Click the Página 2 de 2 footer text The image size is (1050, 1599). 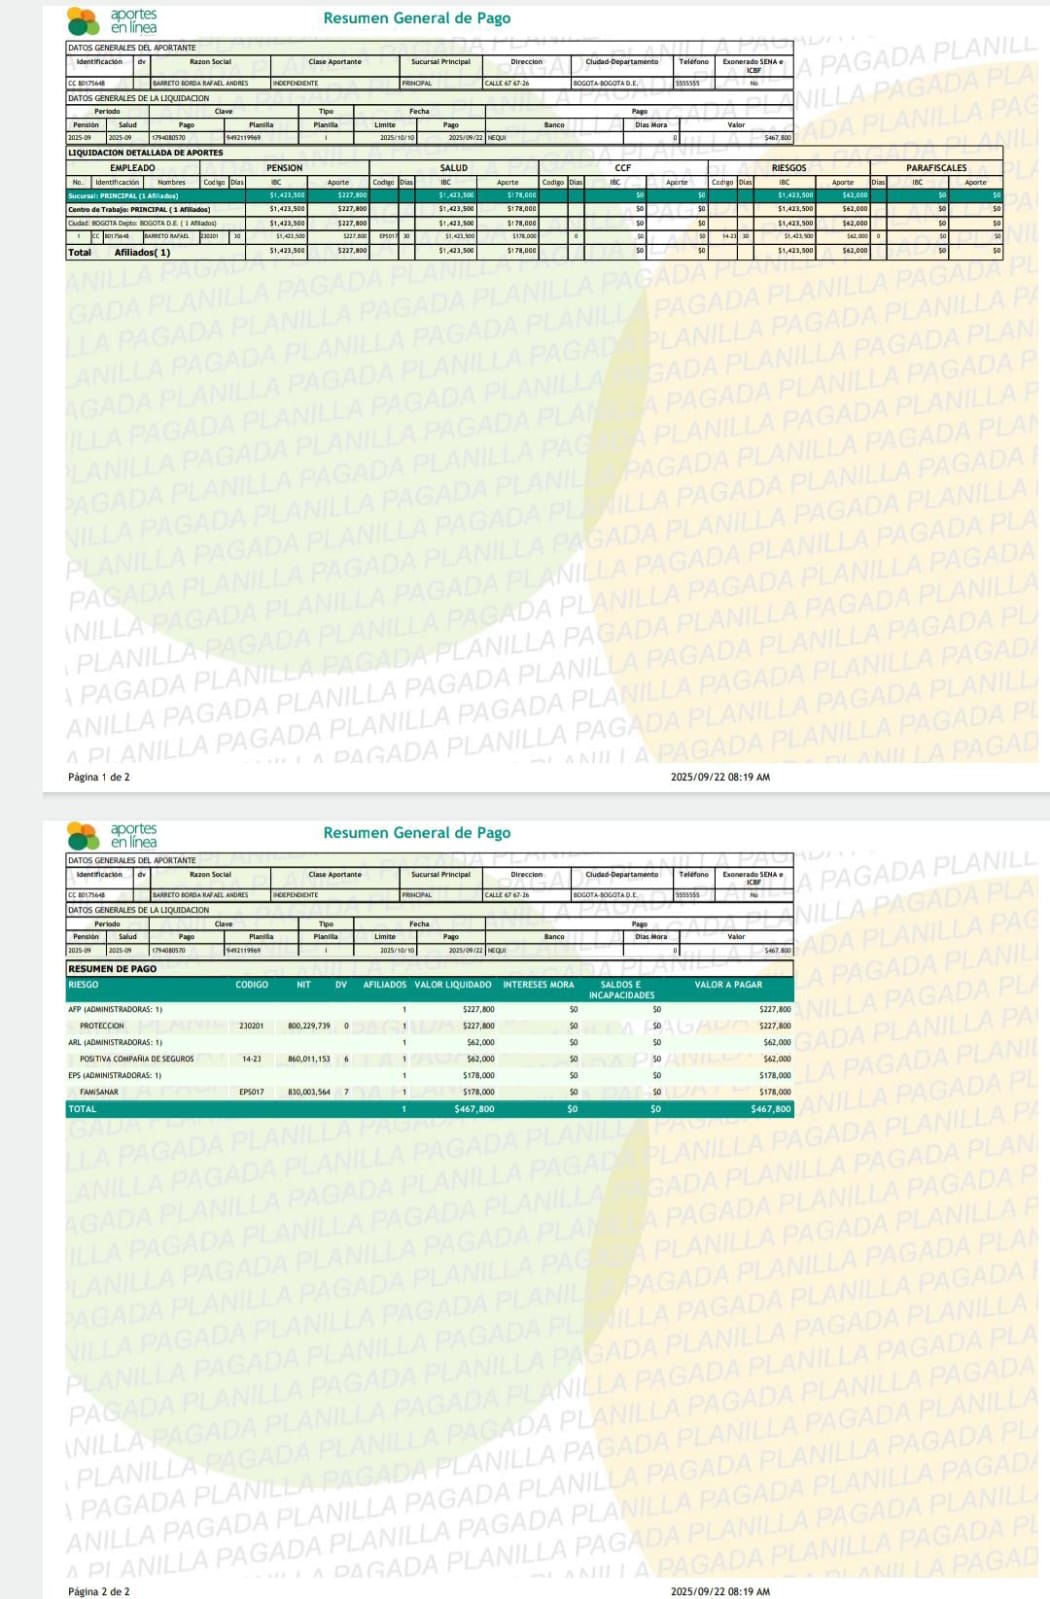(99, 1591)
